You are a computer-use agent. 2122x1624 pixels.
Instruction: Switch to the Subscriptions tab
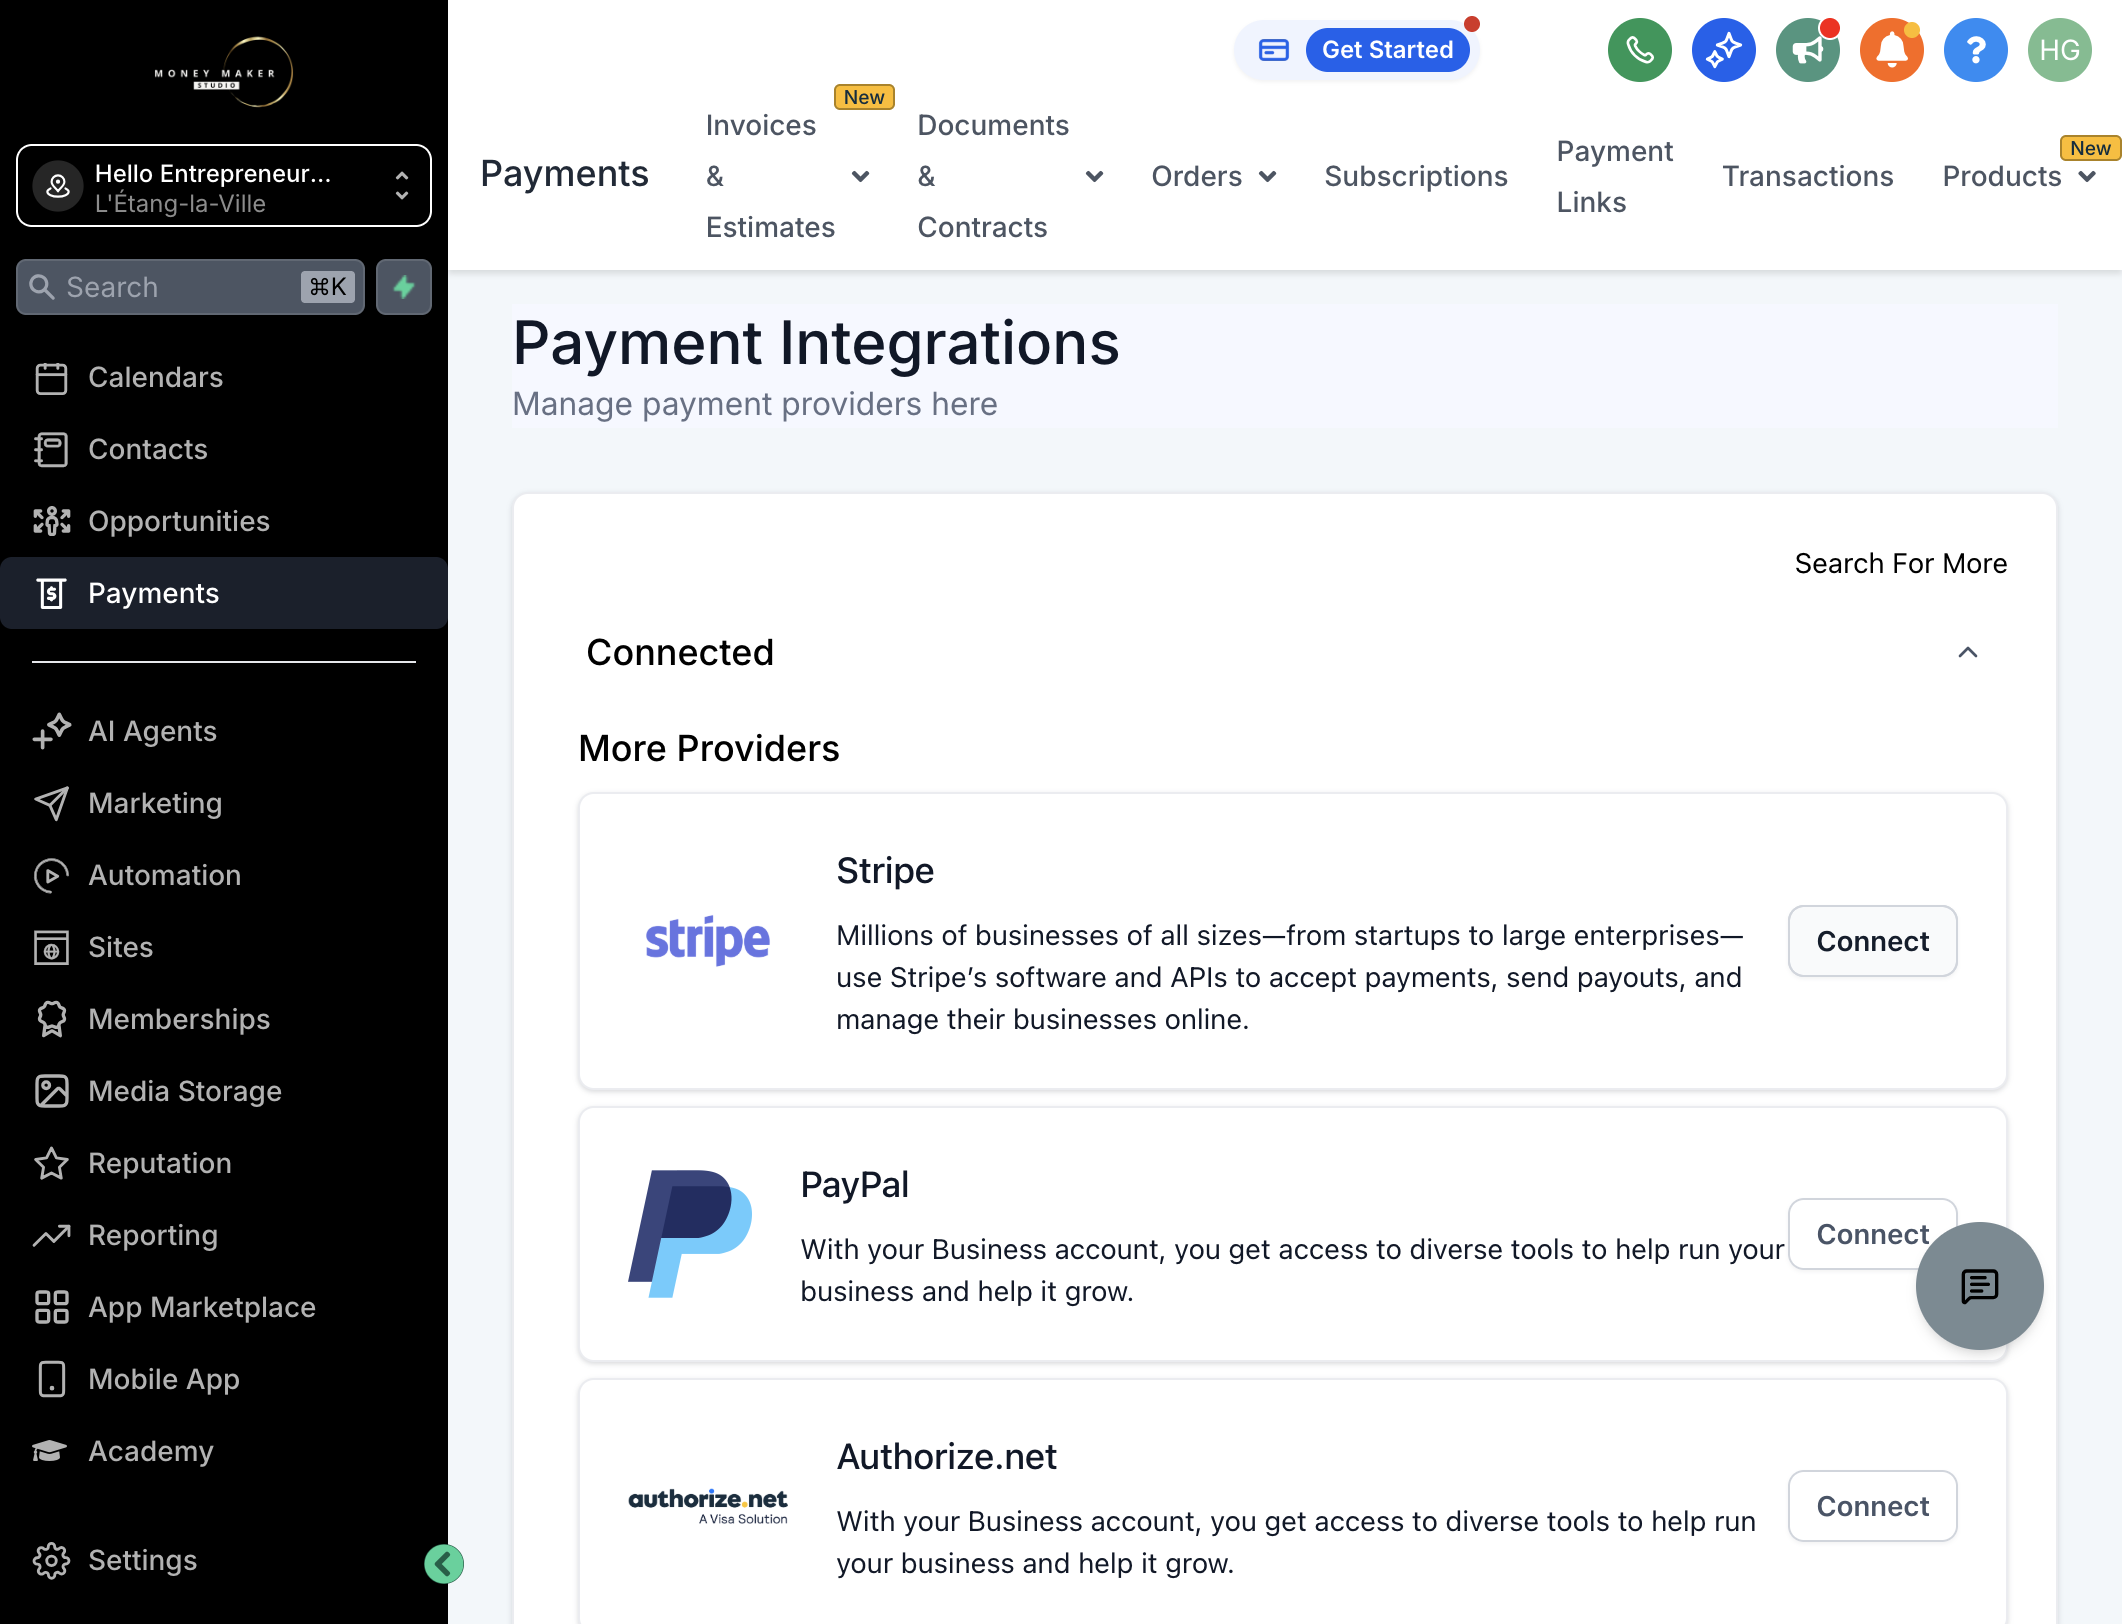coord(1415,176)
